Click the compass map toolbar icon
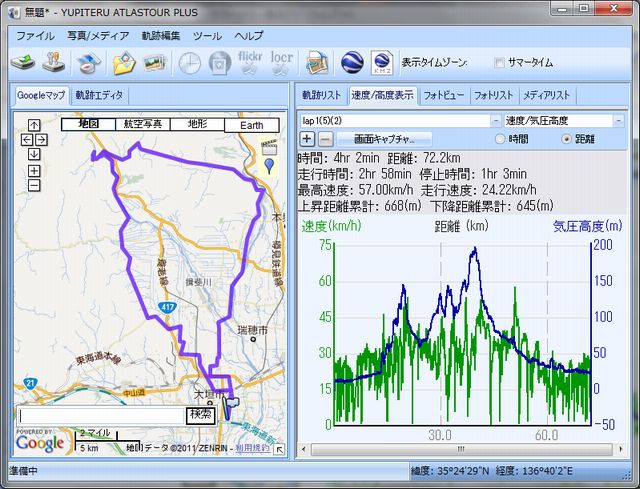This screenshot has height=489, width=640. [x=89, y=63]
